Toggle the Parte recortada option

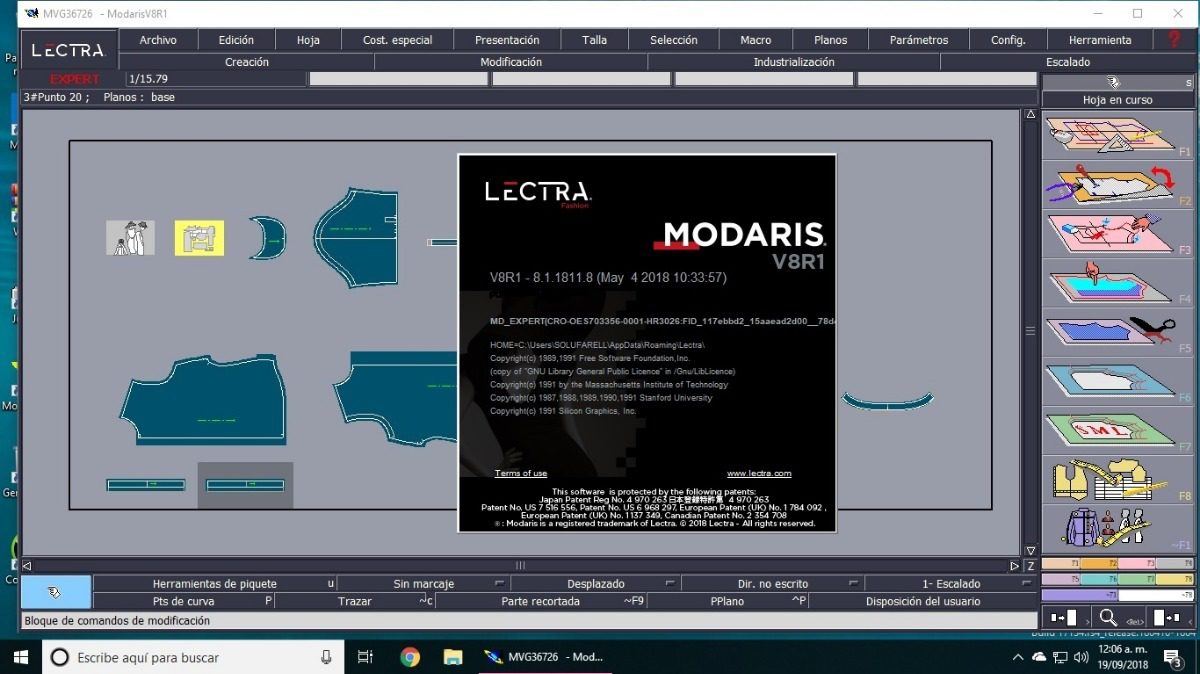click(x=540, y=601)
